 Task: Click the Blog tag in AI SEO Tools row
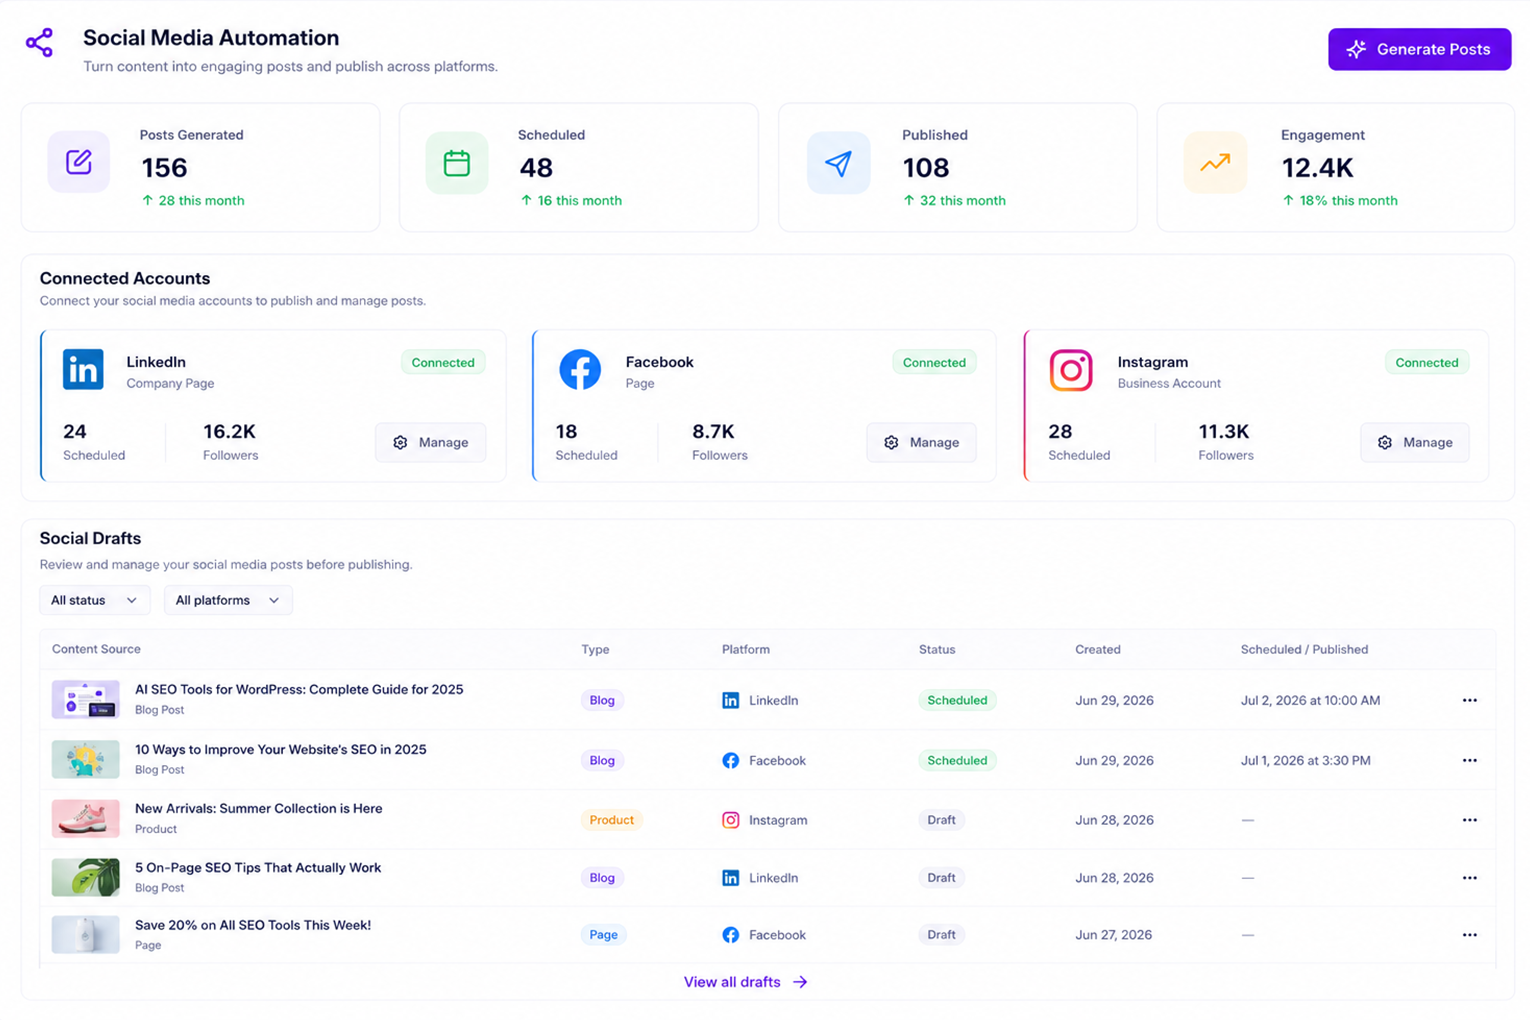click(x=602, y=700)
